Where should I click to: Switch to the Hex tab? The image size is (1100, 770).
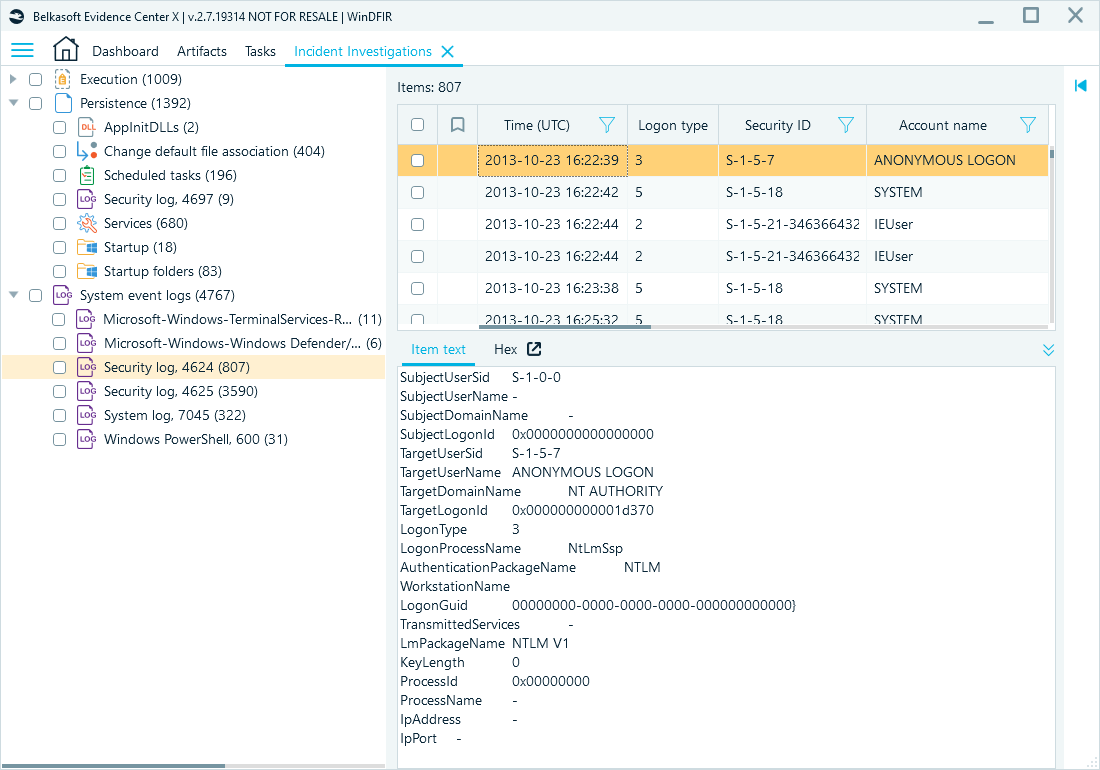[x=505, y=349]
